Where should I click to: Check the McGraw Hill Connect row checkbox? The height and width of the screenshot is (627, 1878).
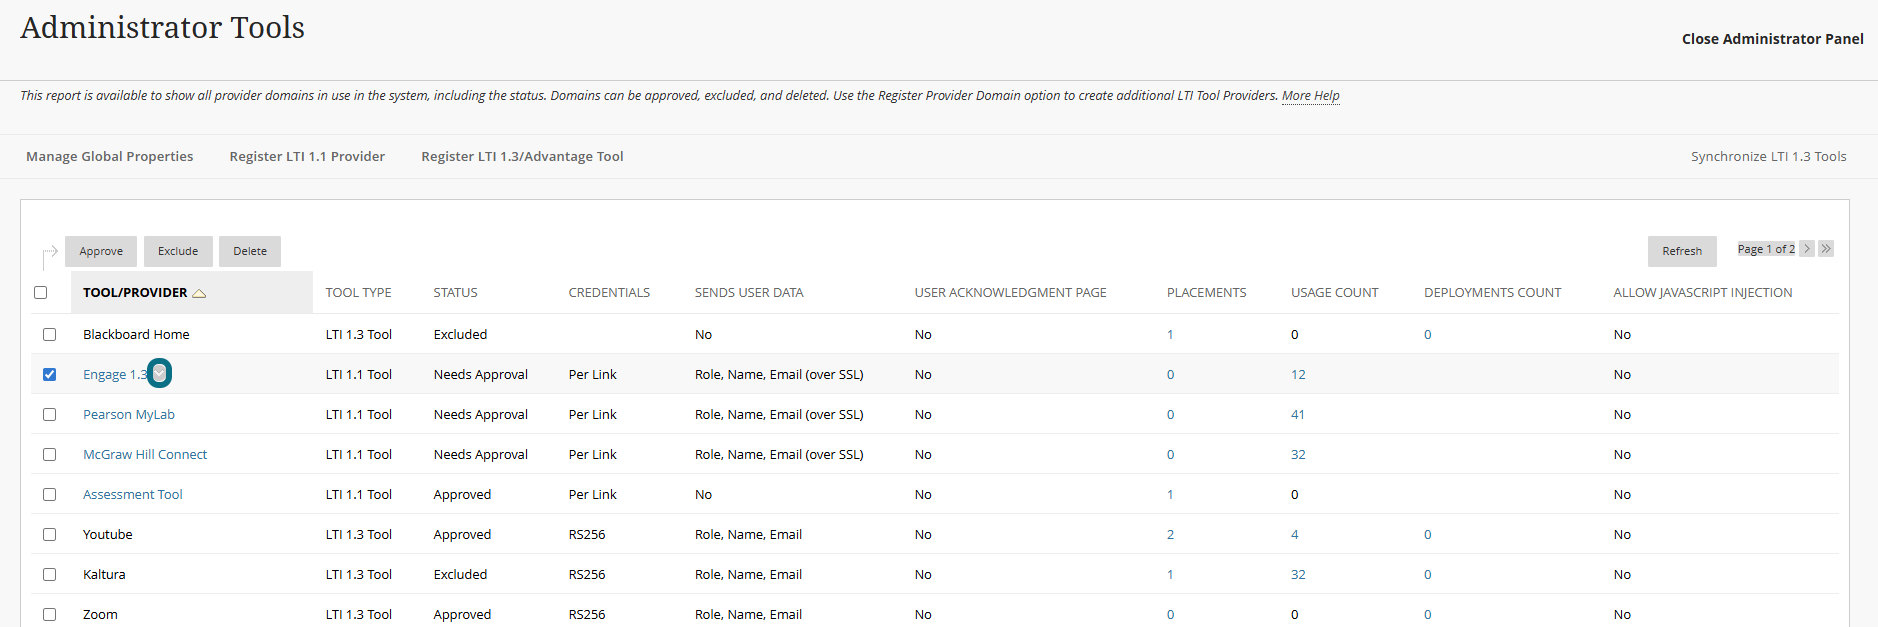tap(49, 454)
